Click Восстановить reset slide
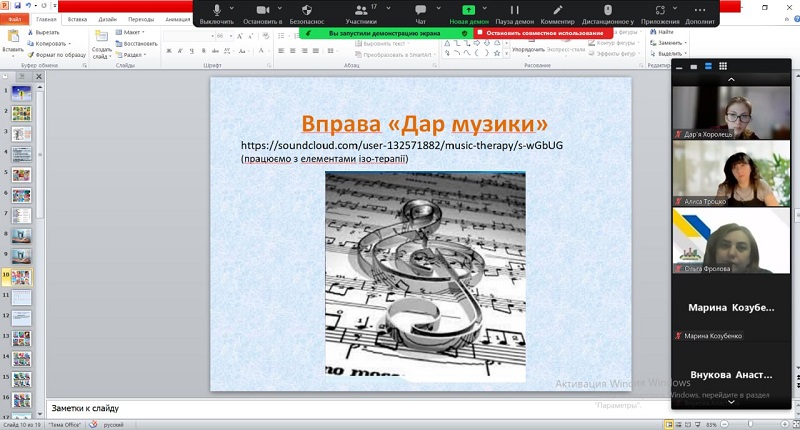 pos(136,43)
